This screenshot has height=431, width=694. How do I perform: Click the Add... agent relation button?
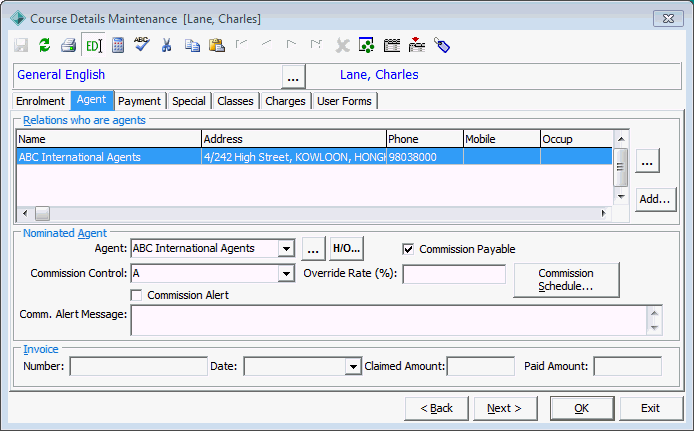click(655, 199)
